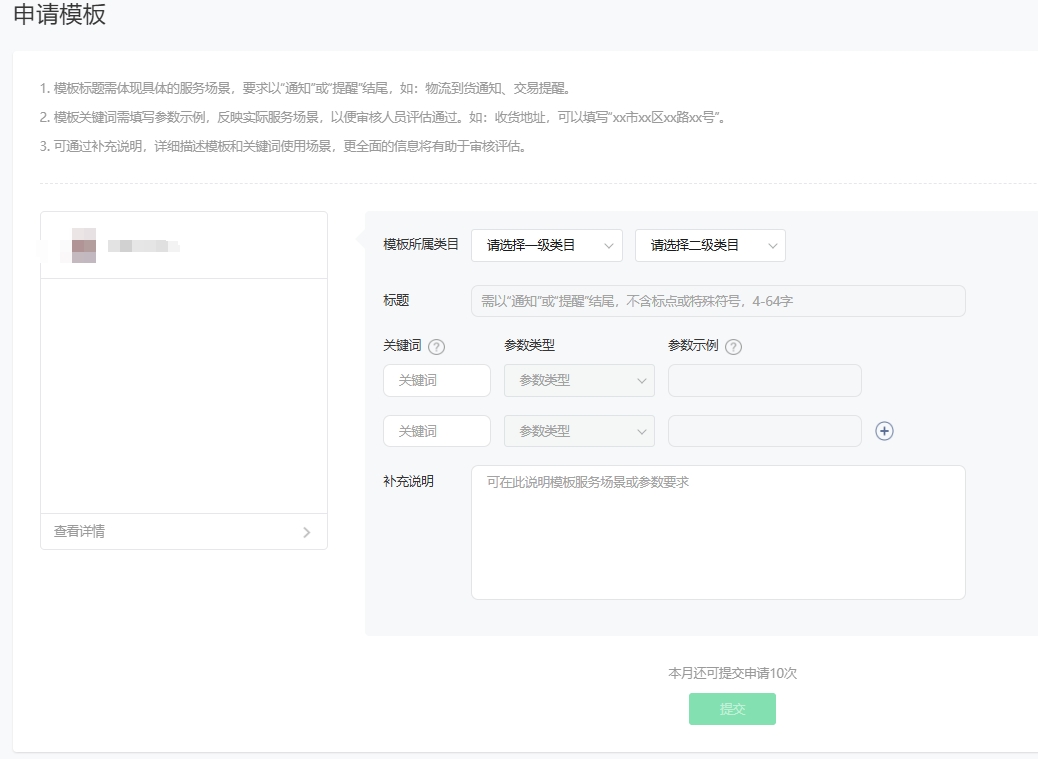
Task: Click the 标题 title input field
Action: 718,300
